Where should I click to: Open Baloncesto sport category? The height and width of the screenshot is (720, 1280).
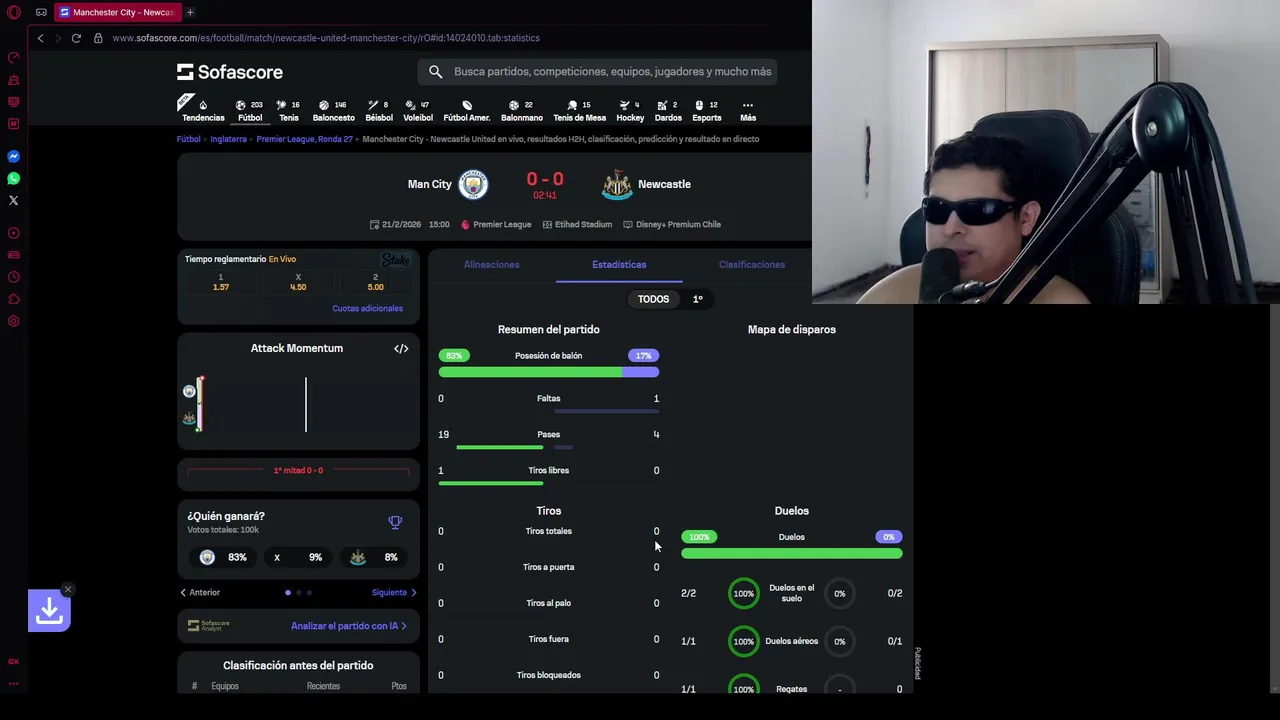[333, 110]
